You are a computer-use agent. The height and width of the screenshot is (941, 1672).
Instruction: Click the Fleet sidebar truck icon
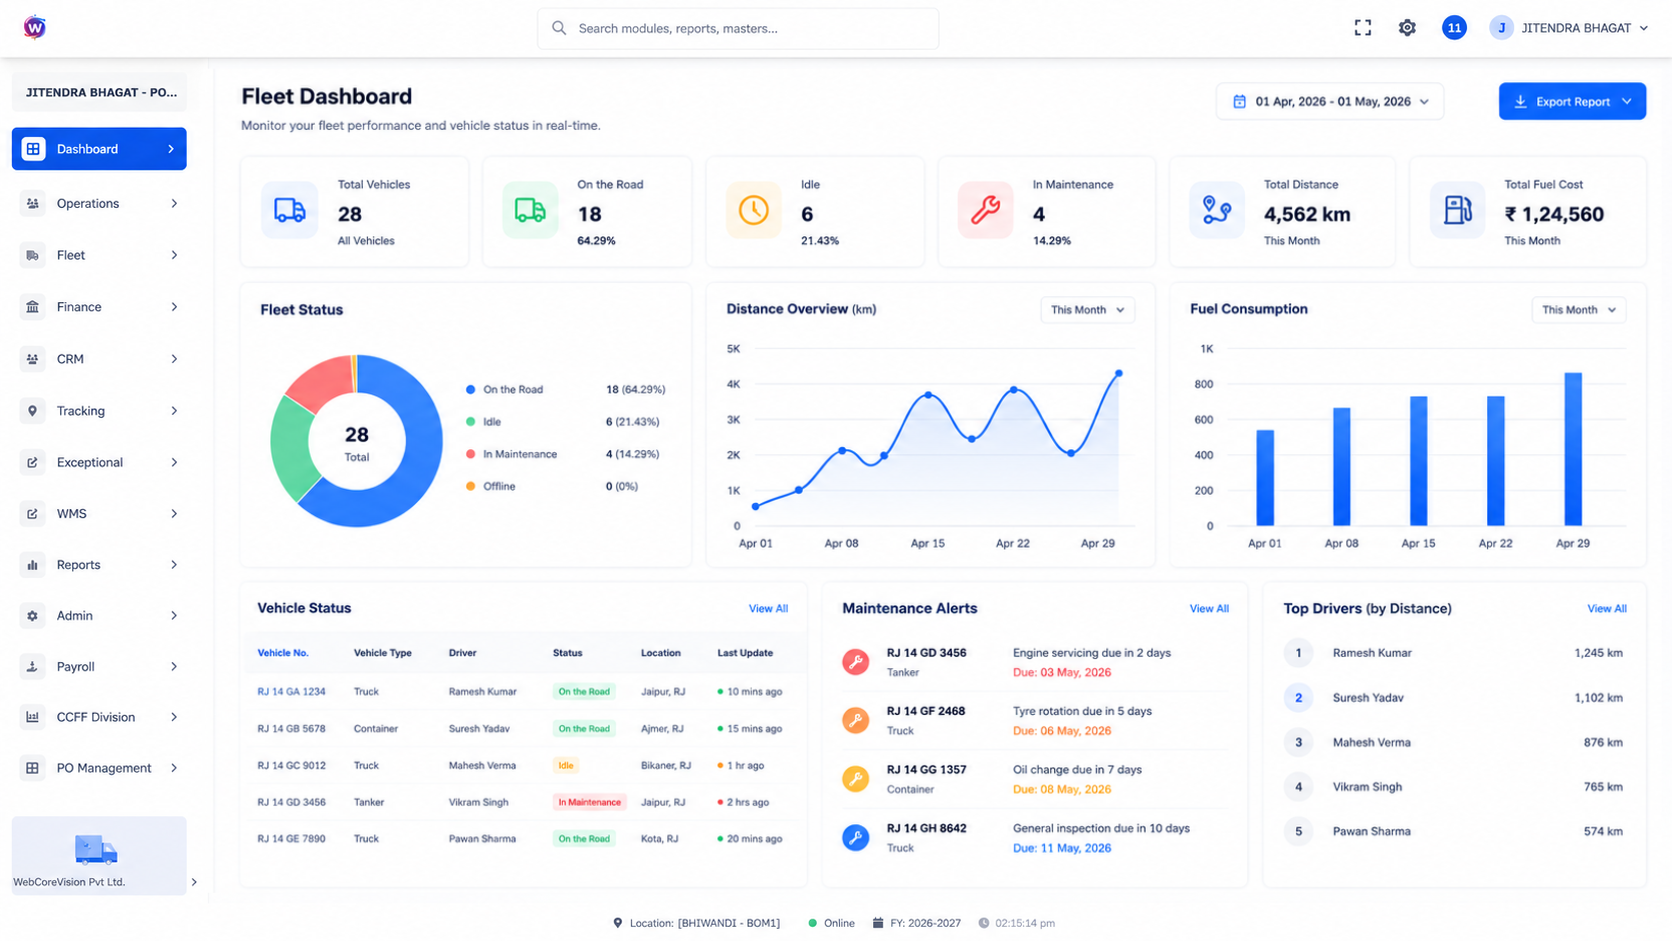(33, 255)
